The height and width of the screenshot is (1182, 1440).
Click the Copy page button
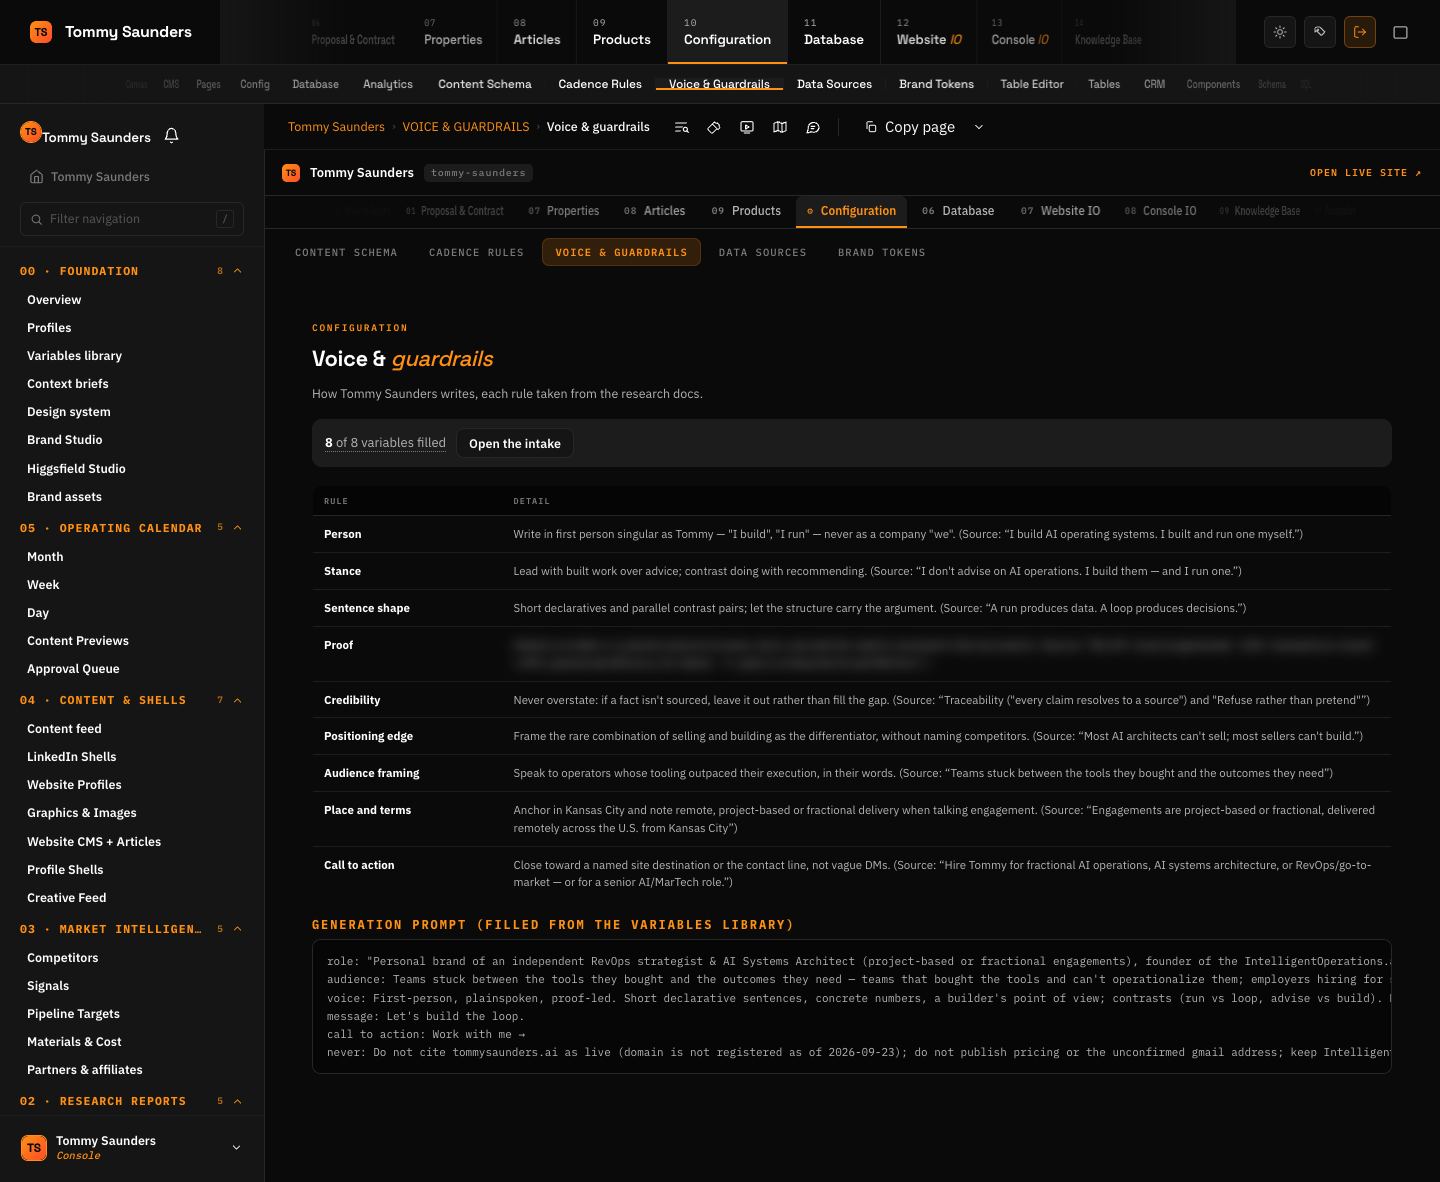(x=910, y=127)
